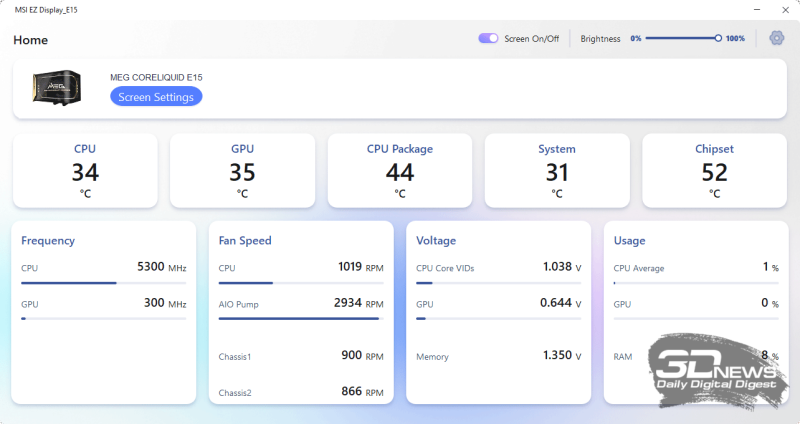Minimize the MSI EZ Display window
This screenshot has width=800, height=424.
click(x=757, y=10)
